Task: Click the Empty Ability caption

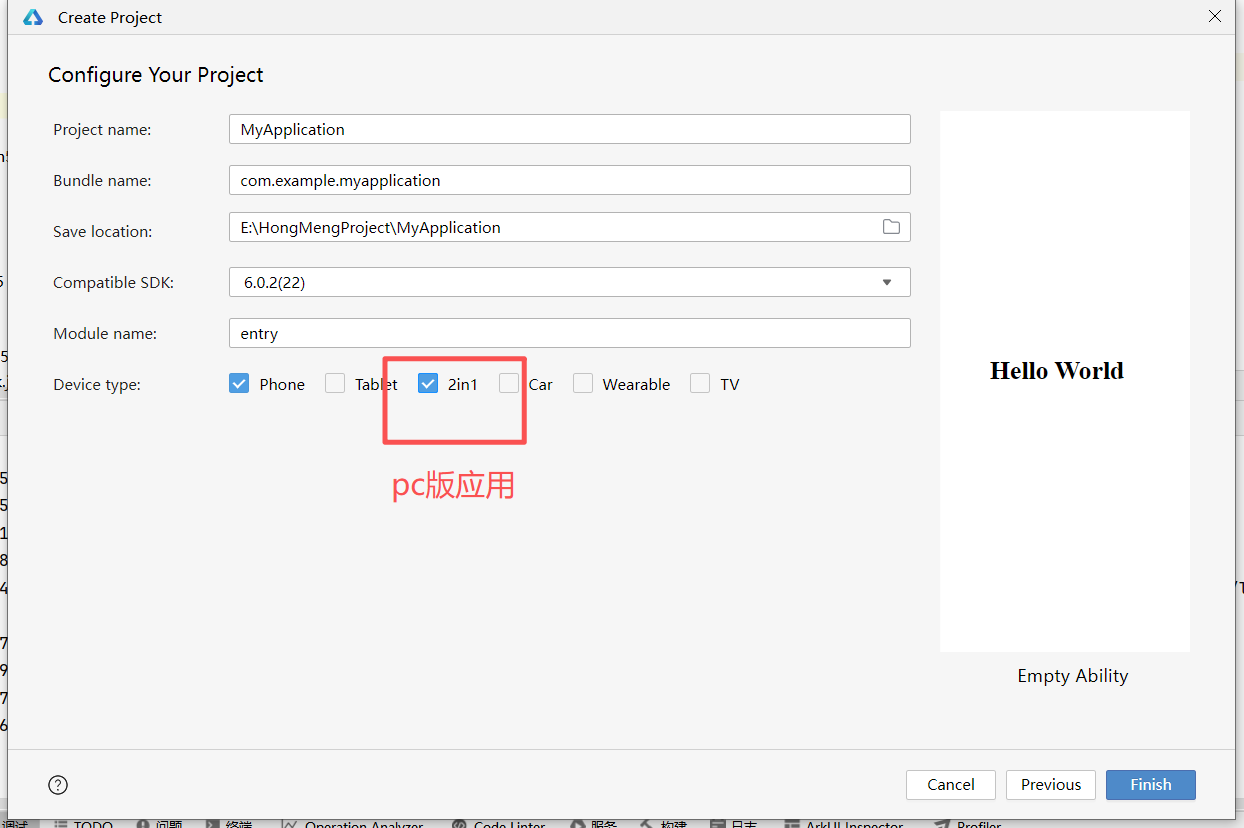Action: click(1073, 676)
